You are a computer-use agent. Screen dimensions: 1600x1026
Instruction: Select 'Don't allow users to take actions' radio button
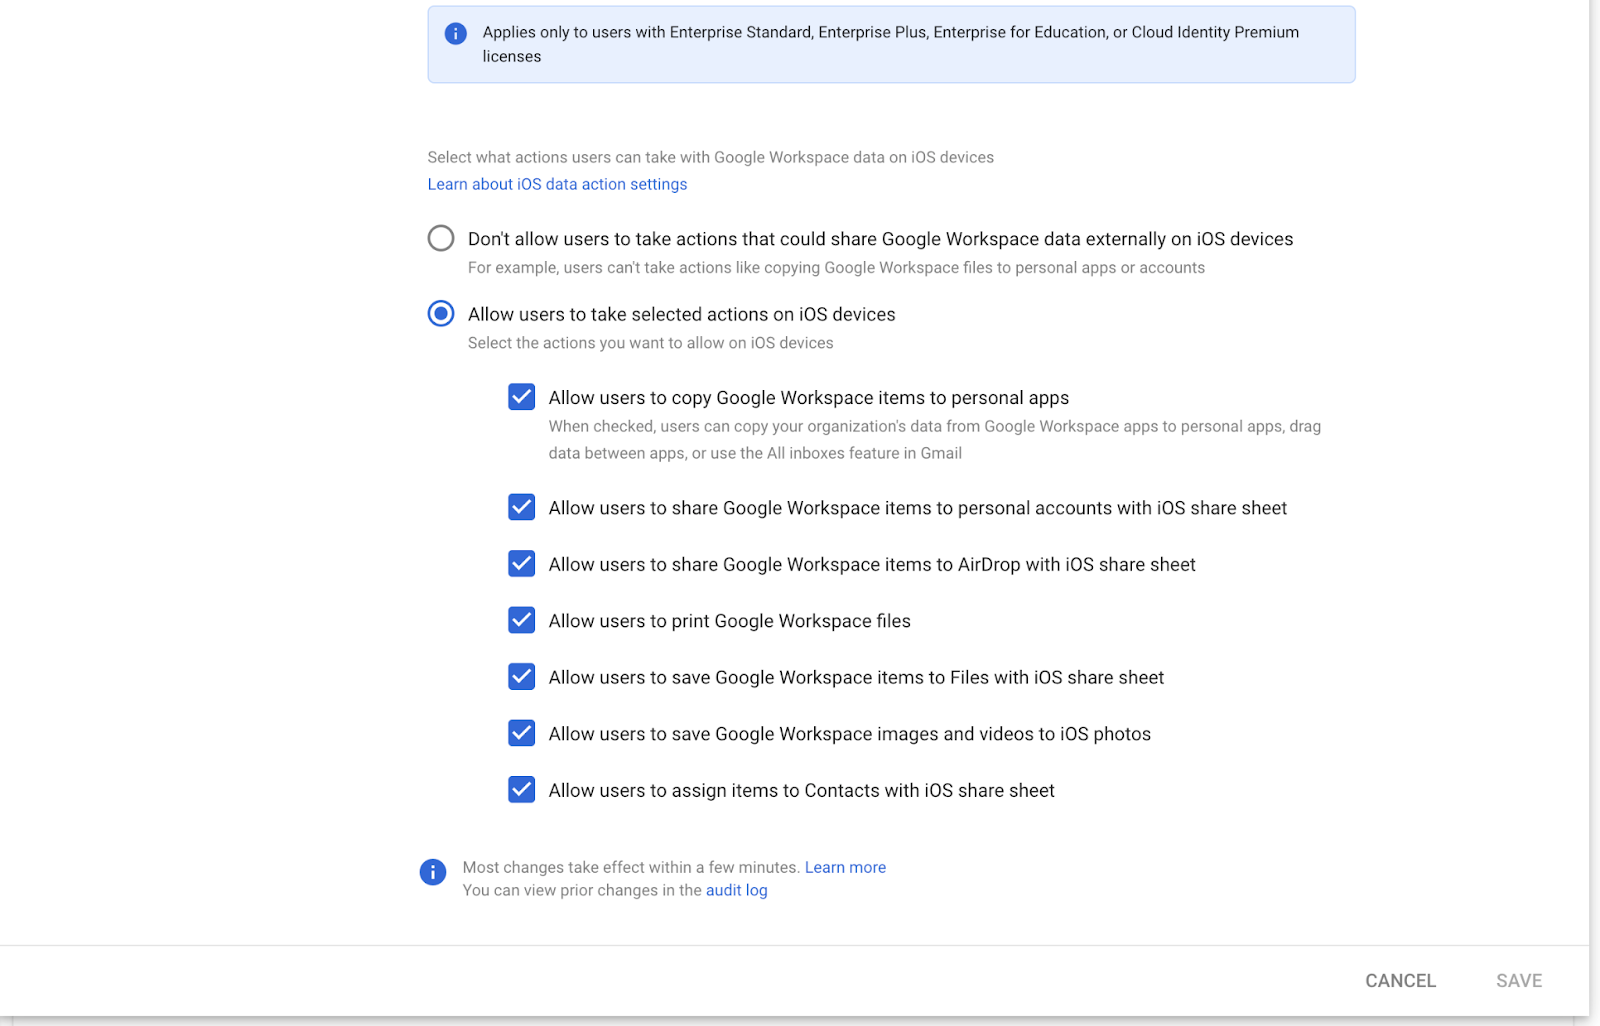click(441, 238)
